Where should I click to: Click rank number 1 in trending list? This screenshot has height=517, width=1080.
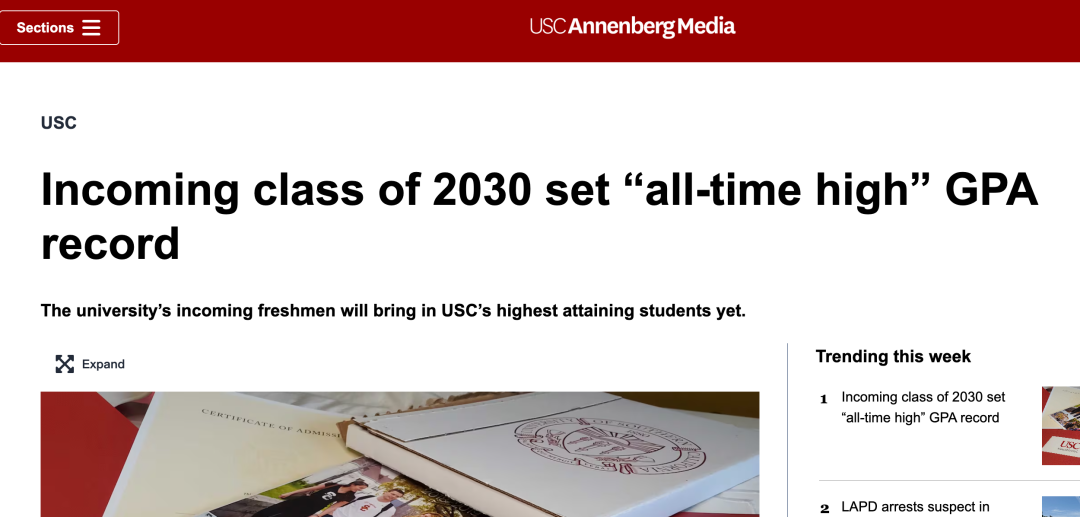[x=824, y=399]
